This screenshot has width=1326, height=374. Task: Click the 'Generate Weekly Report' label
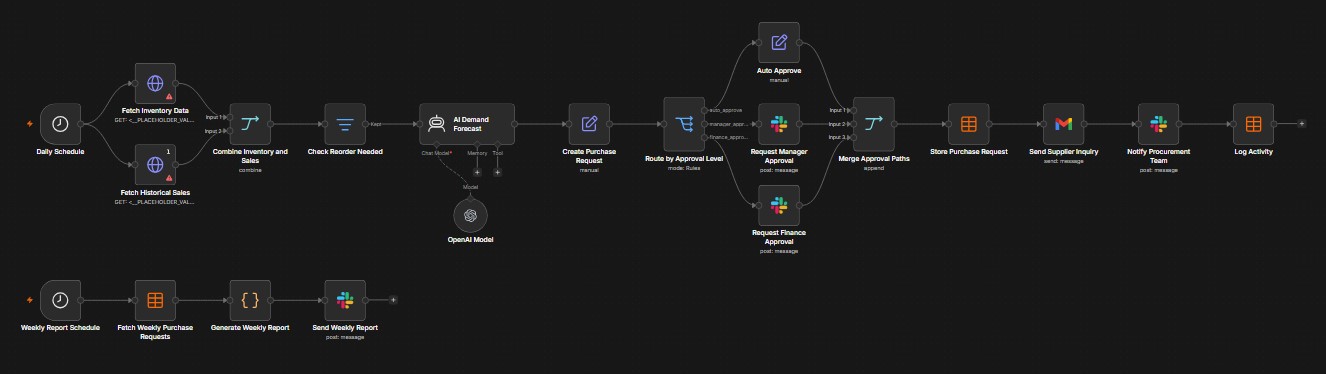click(250, 327)
